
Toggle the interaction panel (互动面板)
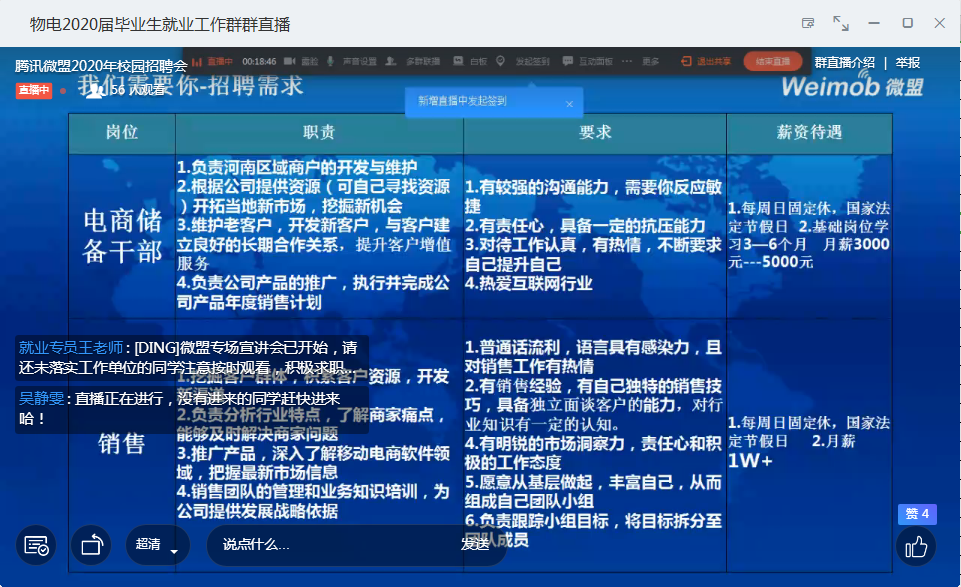pyautogui.click(x=586, y=62)
